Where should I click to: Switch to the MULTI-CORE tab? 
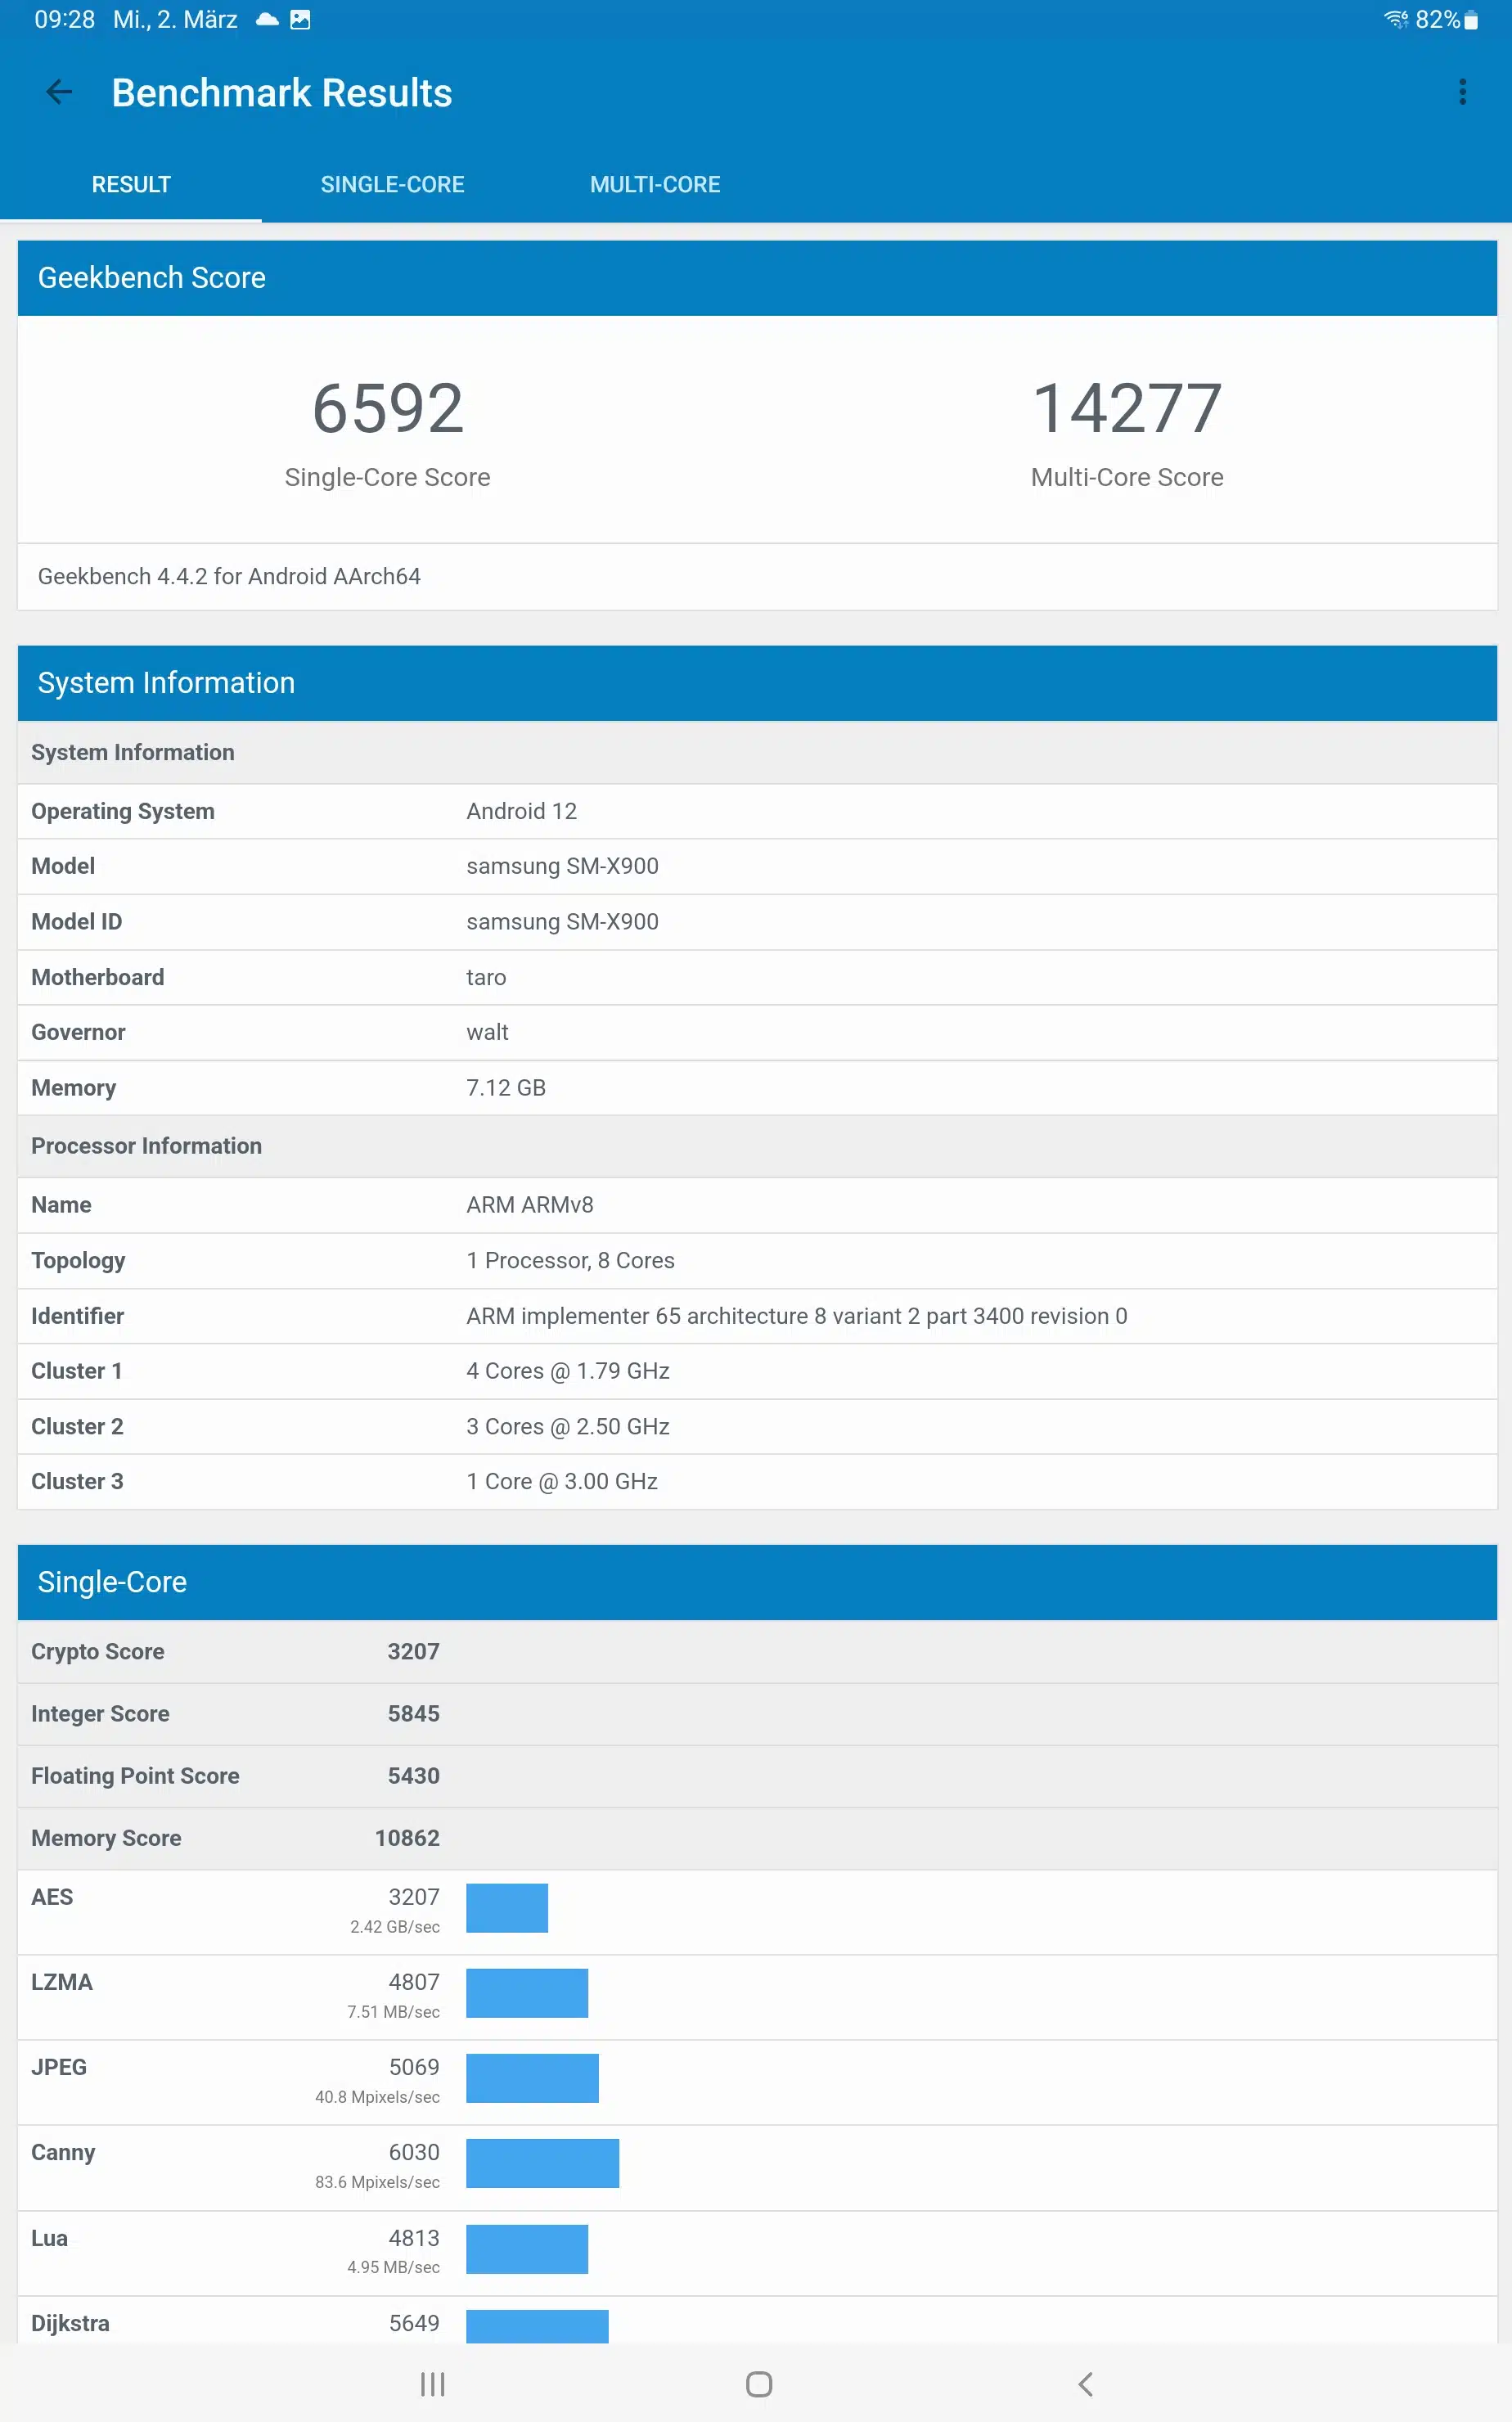tap(655, 185)
